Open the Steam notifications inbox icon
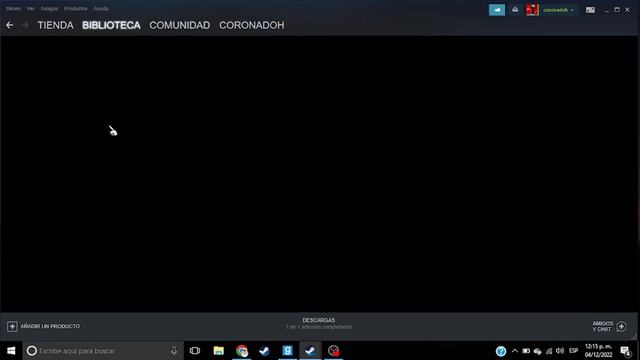This screenshot has width=640, height=360. [x=515, y=10]
